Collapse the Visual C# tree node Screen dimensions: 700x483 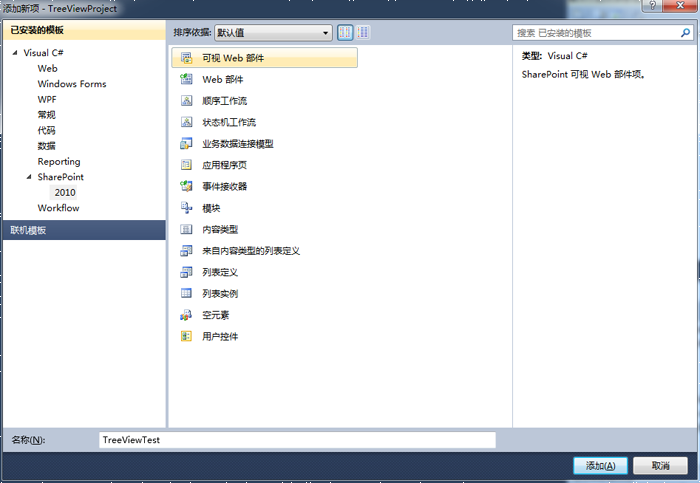coord(15,53)
